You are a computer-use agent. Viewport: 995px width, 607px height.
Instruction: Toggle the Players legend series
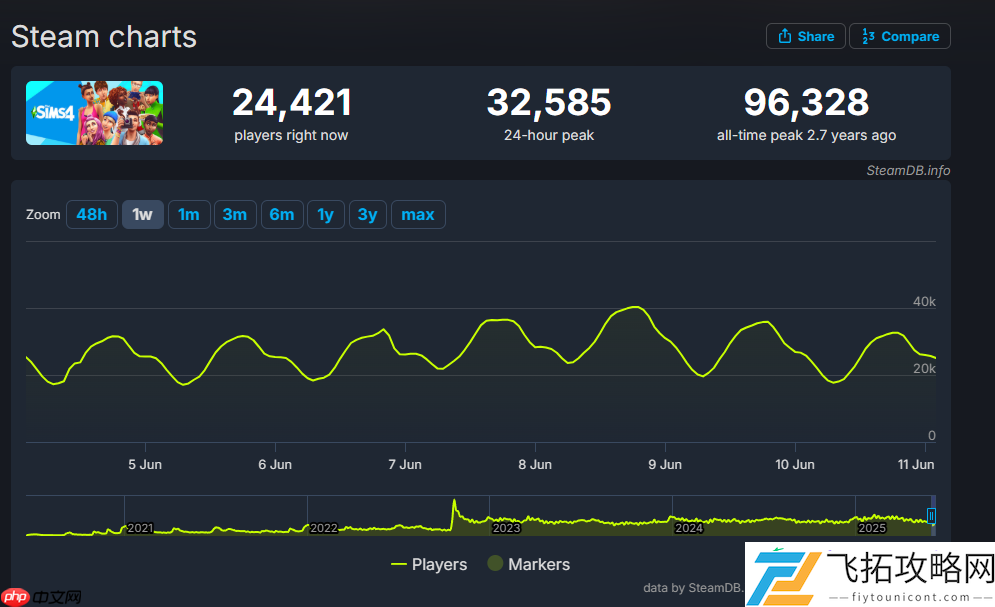point(430,564)
